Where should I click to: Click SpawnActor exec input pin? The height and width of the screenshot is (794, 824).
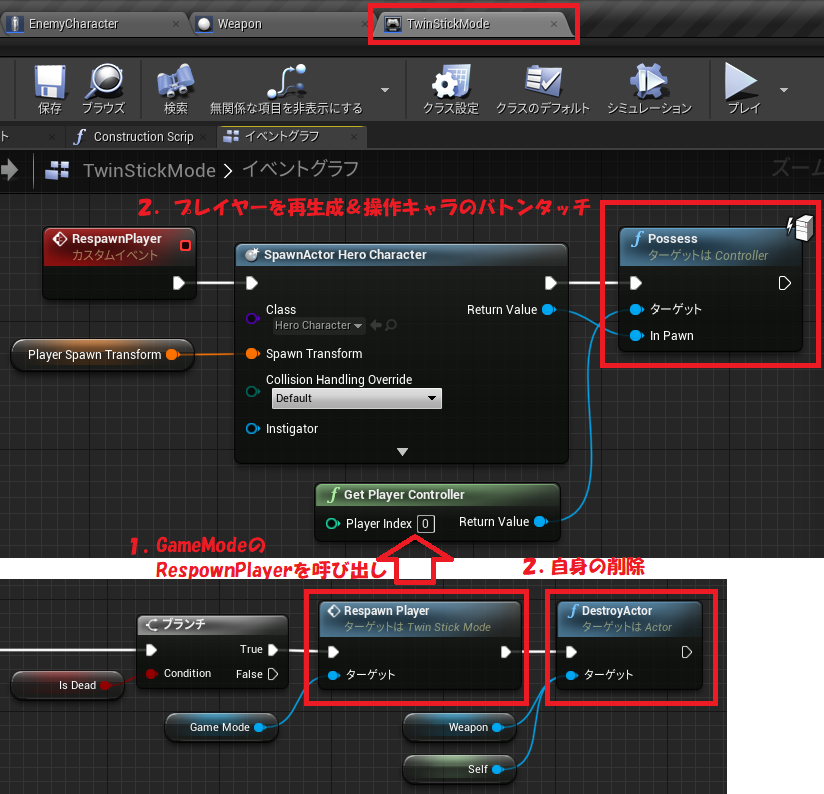coord(252,283)
